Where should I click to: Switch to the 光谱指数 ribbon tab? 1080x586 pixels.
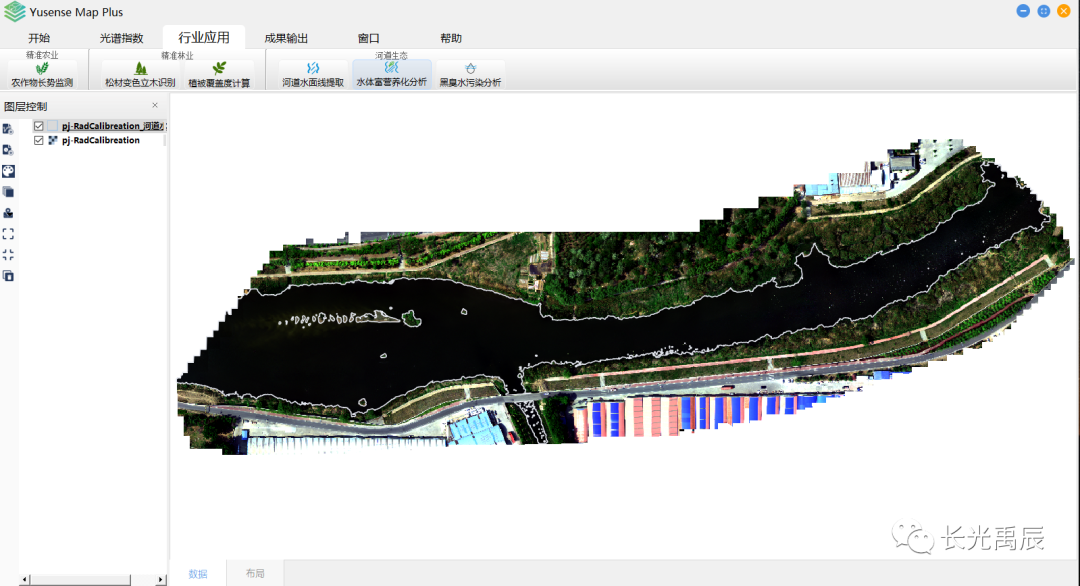[x=121, y=38]
